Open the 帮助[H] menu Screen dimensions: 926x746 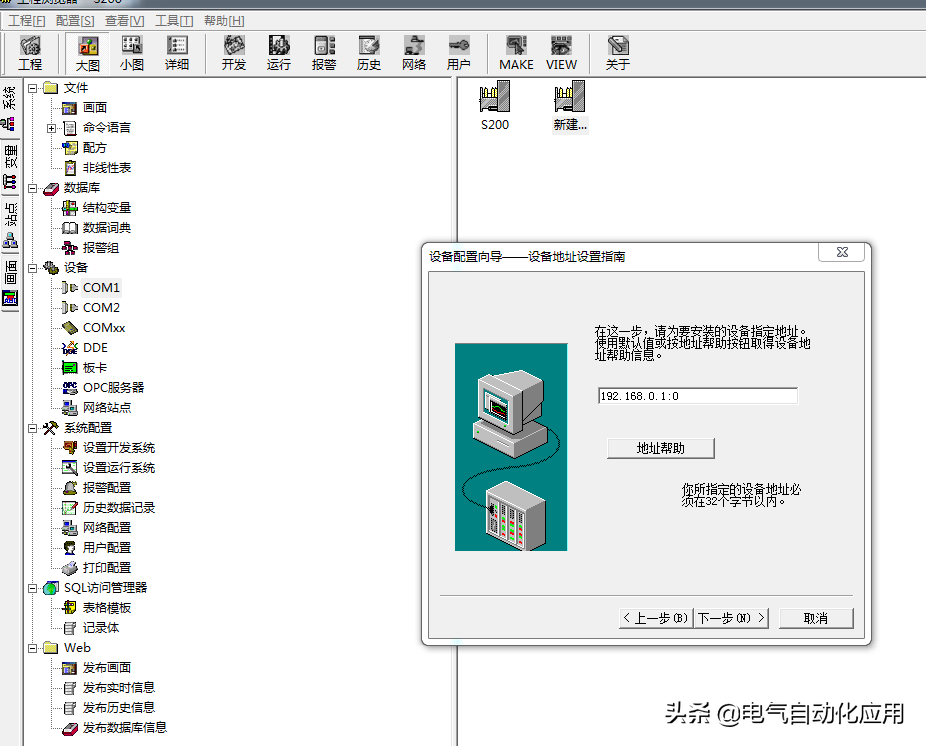pos(224,21)
